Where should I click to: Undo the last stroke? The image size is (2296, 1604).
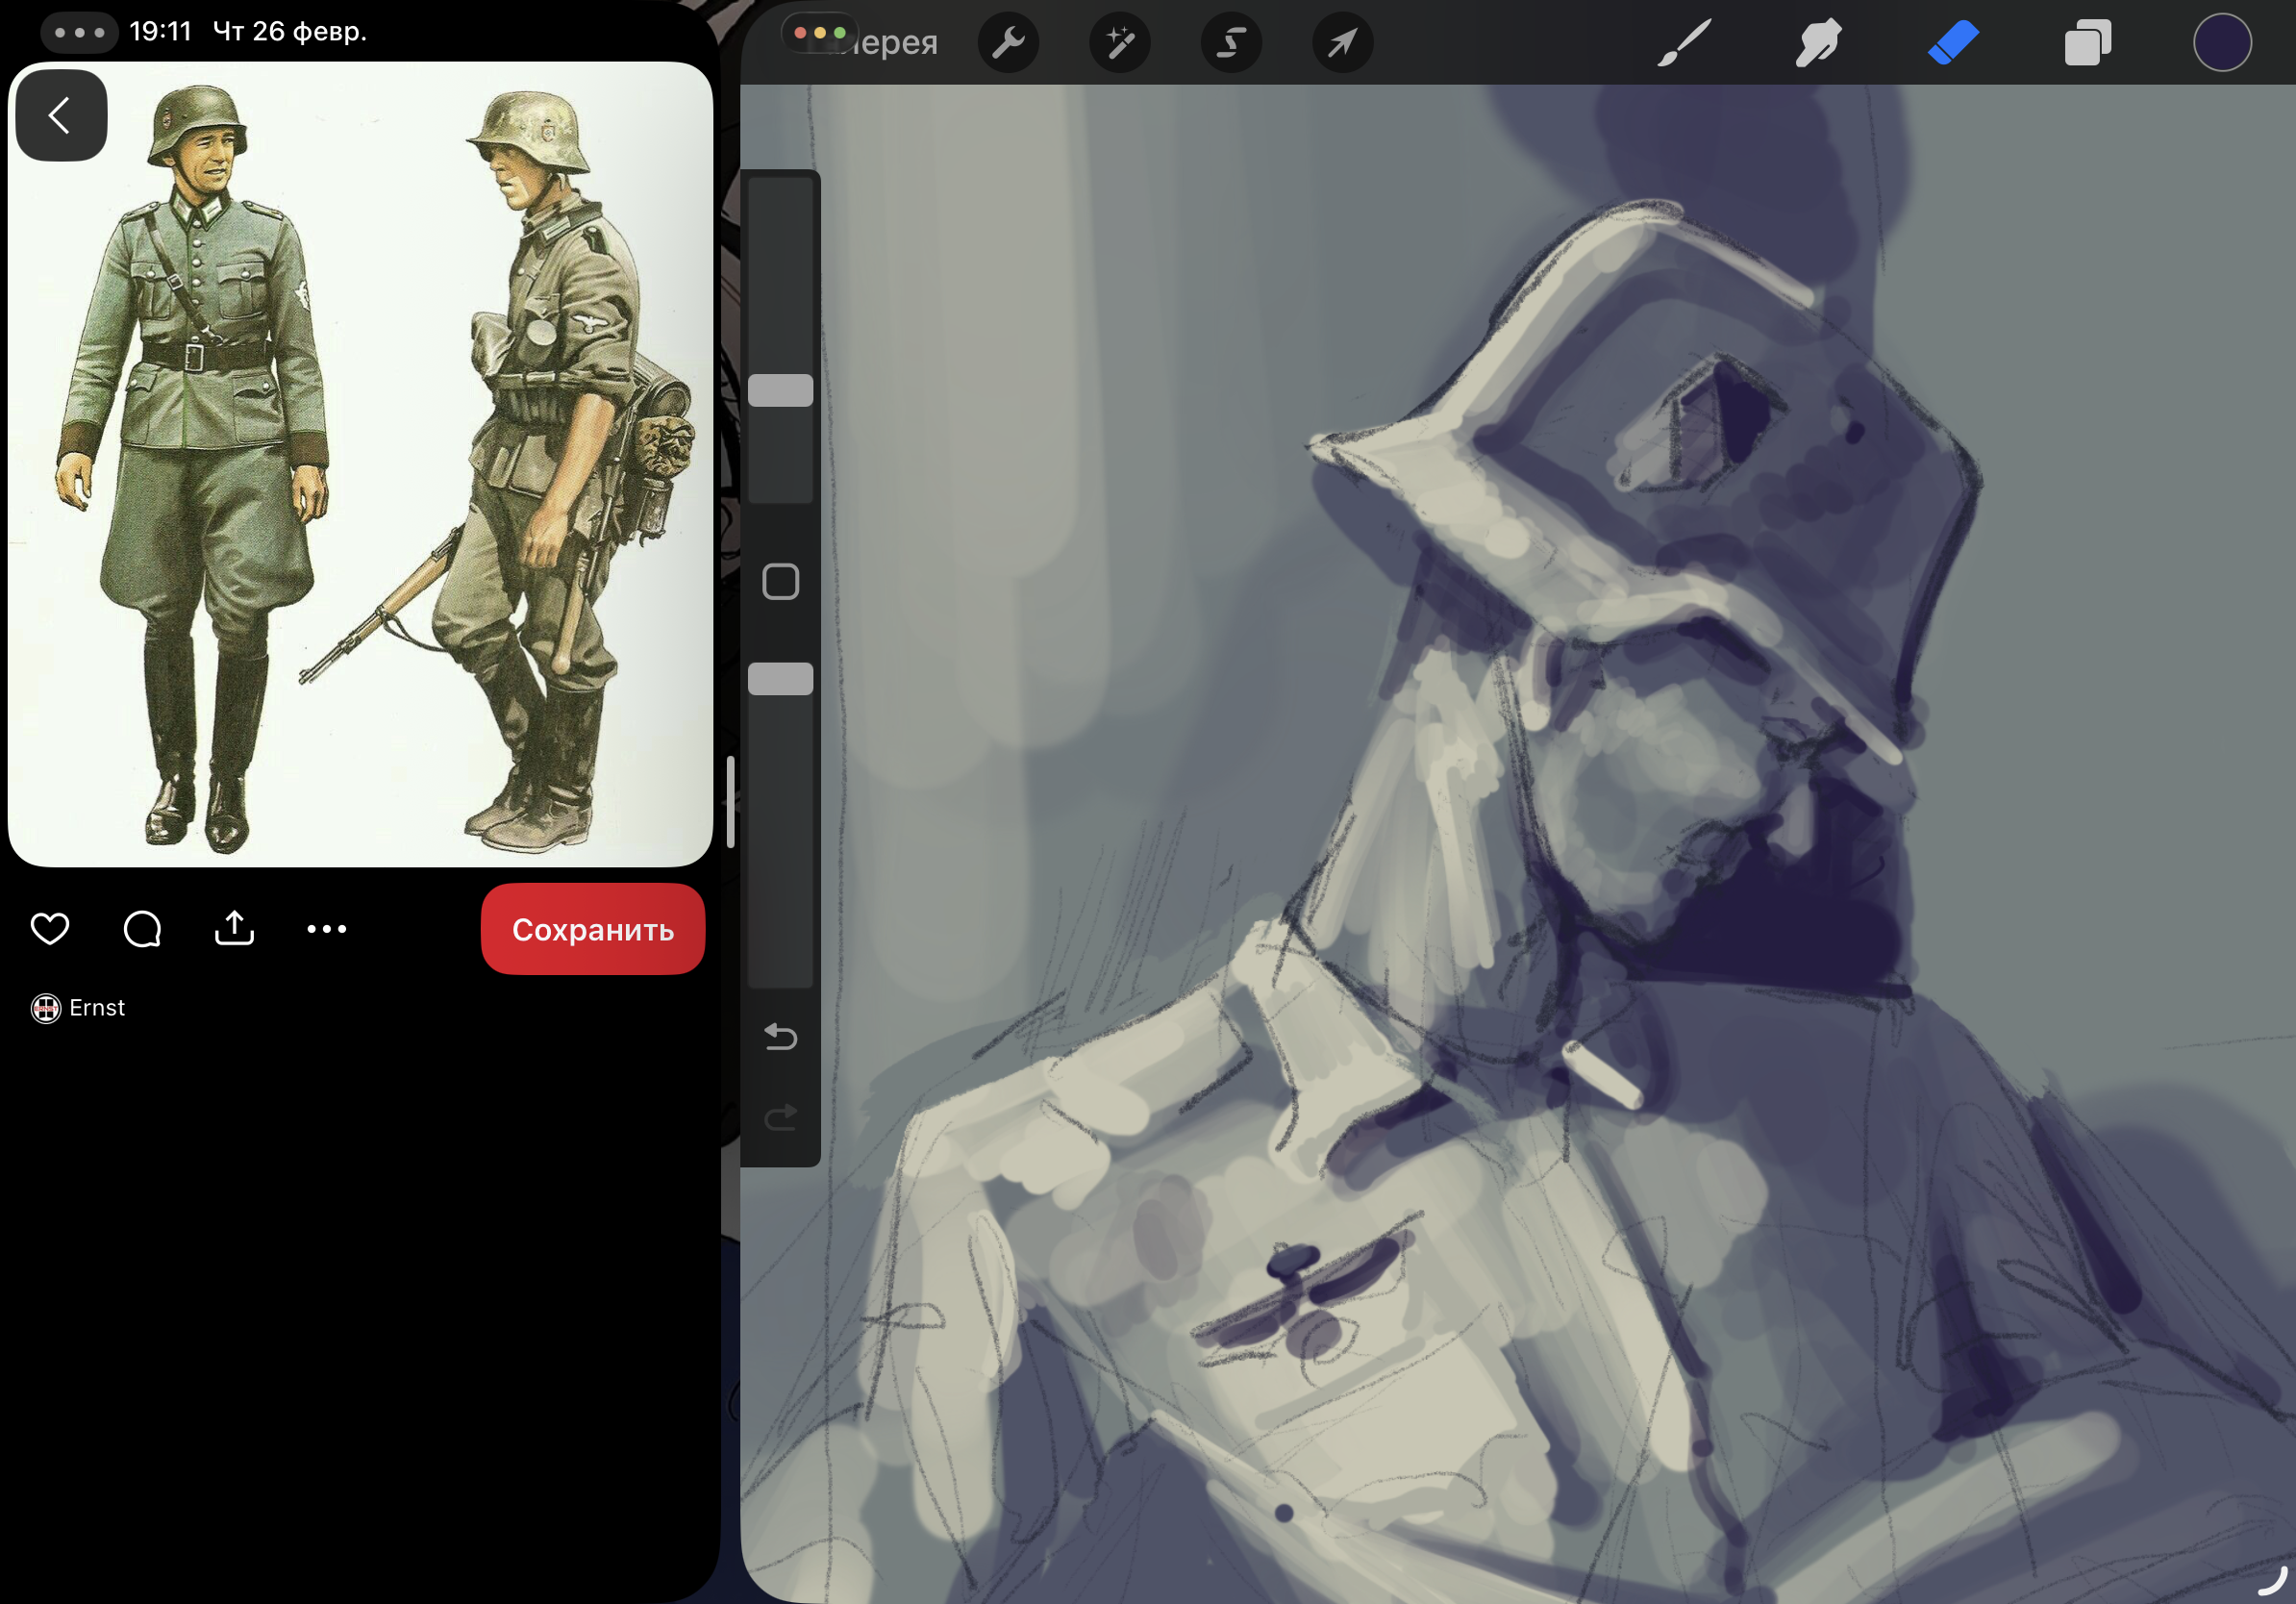(780, 1037)
